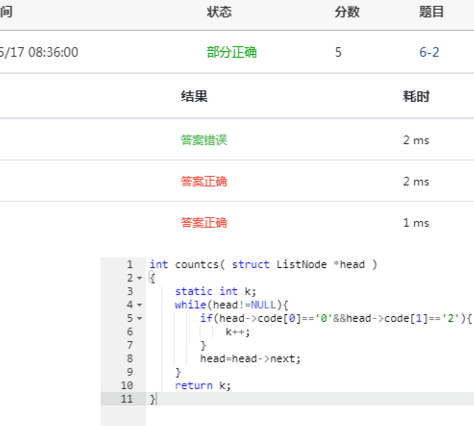Click the 耗时 column header

[x=416, y=96]
